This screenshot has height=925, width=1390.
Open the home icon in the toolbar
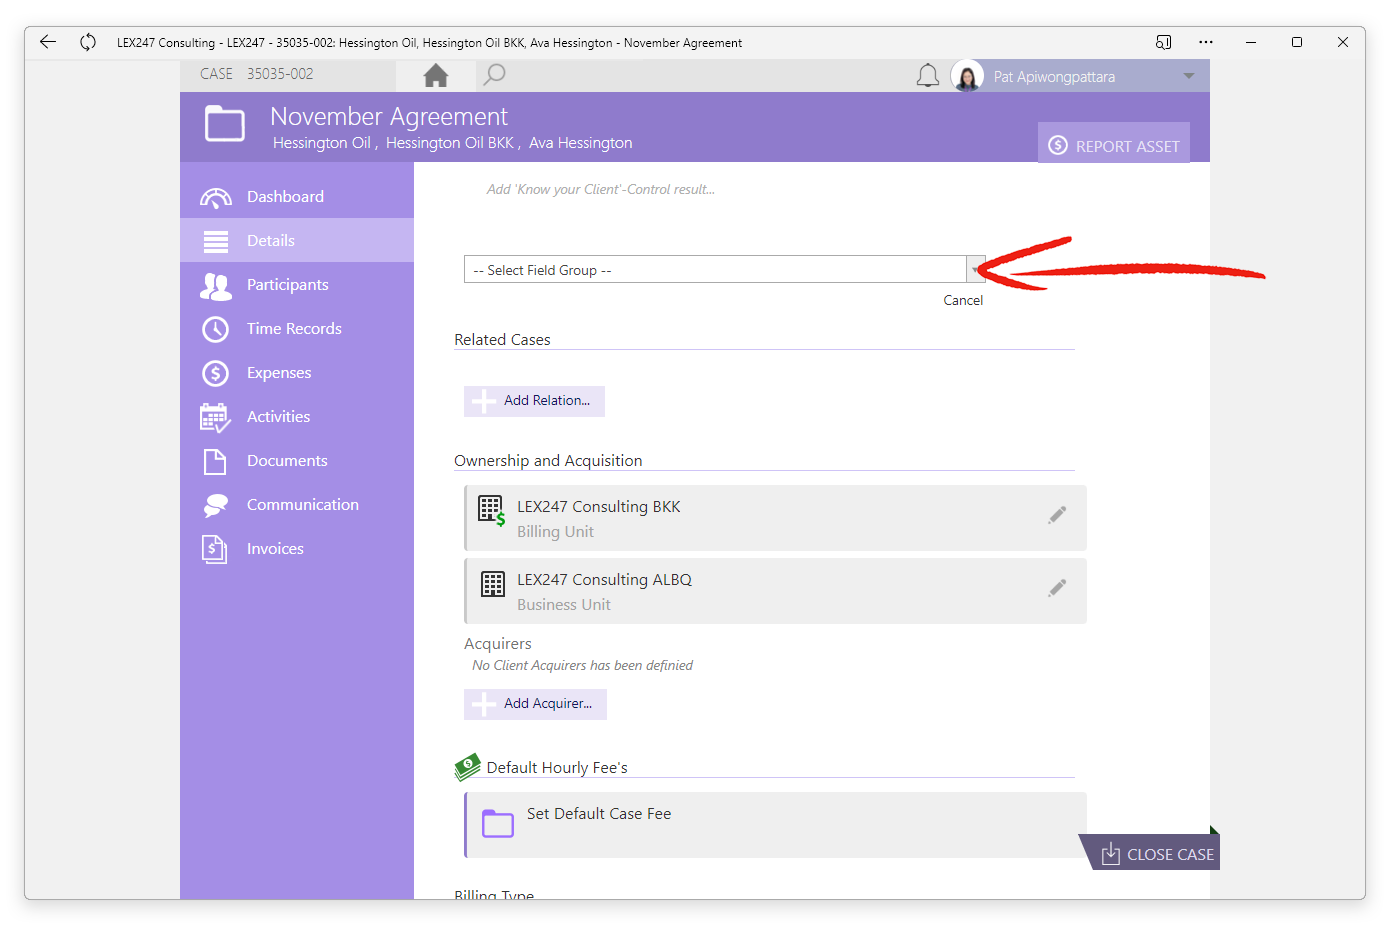tap(436, 75)
